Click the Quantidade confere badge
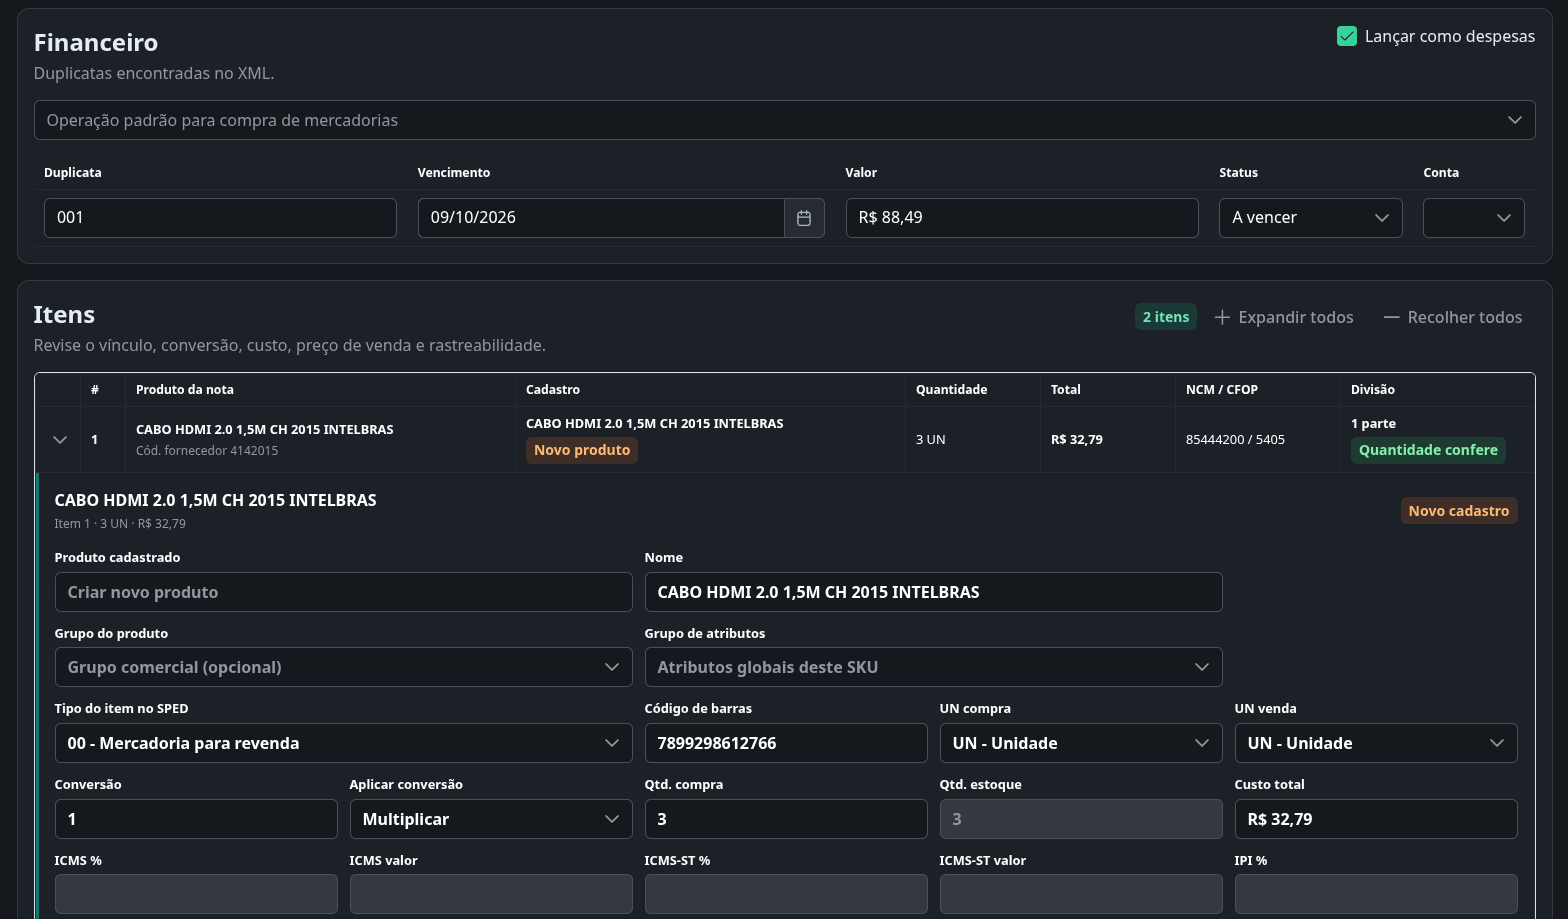 1428,450
